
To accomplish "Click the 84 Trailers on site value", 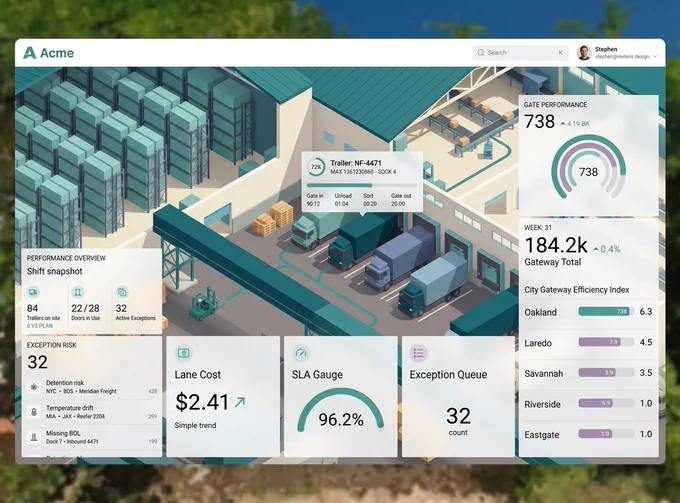I will pyautogui.click(x=33, y=308).
